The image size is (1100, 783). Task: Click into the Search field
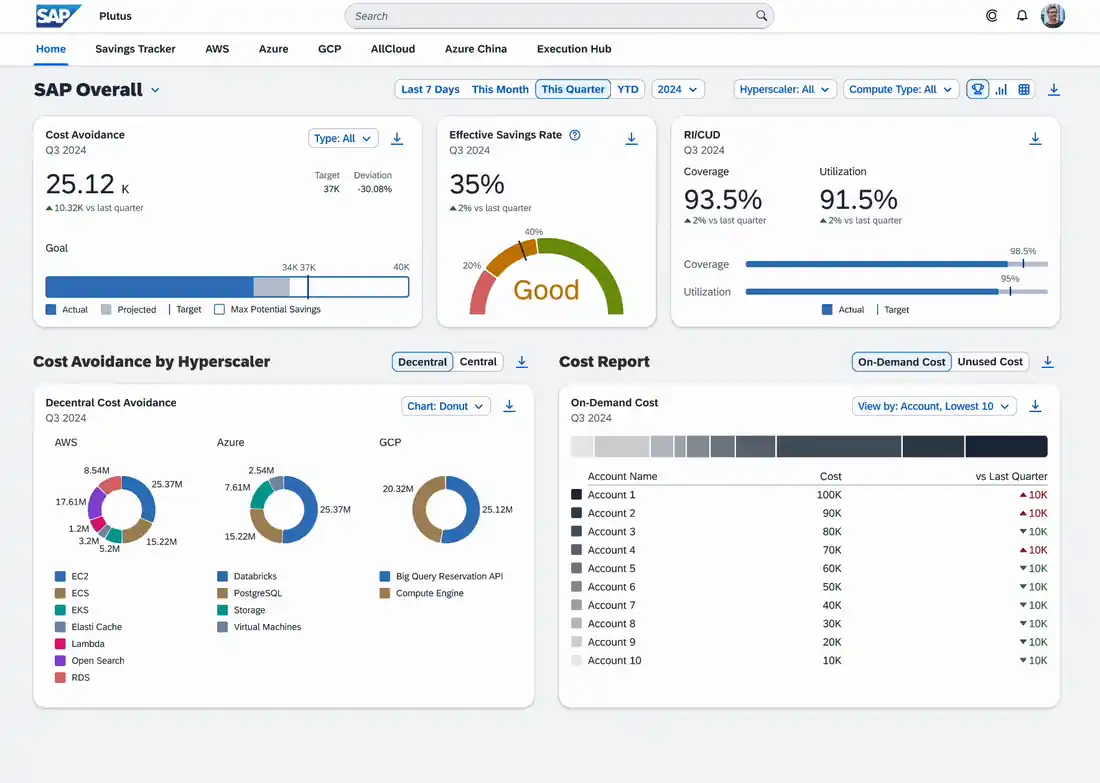pyautogui.click(x=559, y=15)
